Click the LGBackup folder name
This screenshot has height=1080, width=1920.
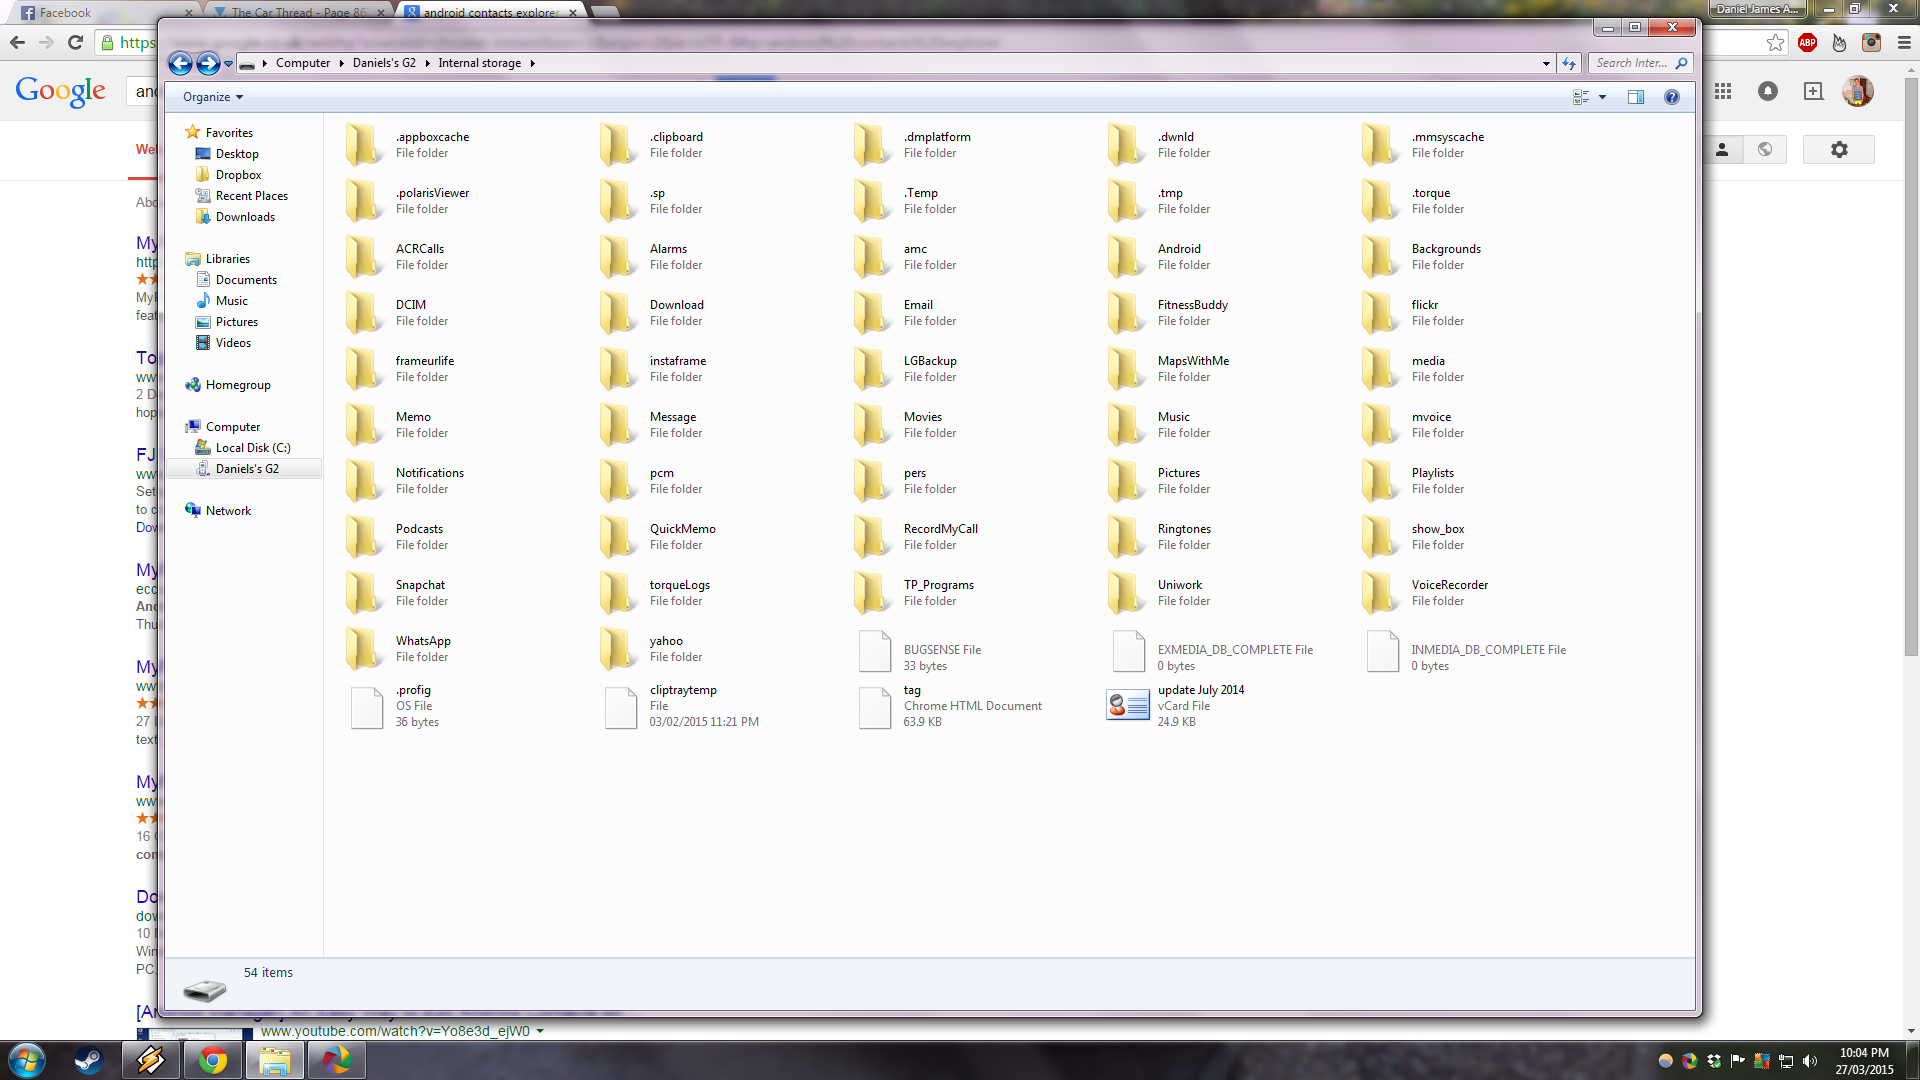(930, 361)
